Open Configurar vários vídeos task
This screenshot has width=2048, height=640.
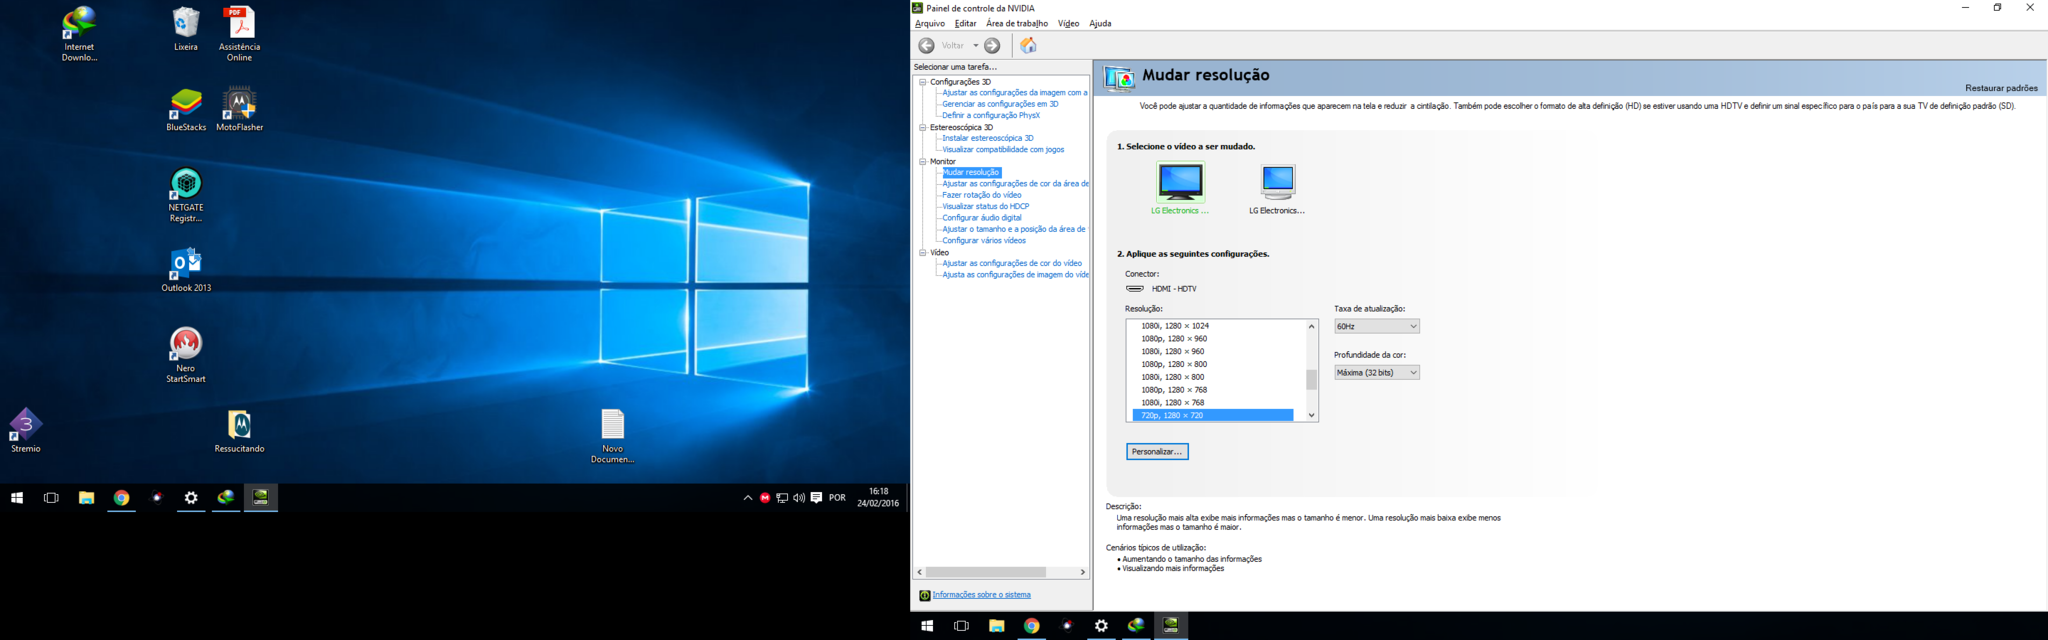coord(984,240)
